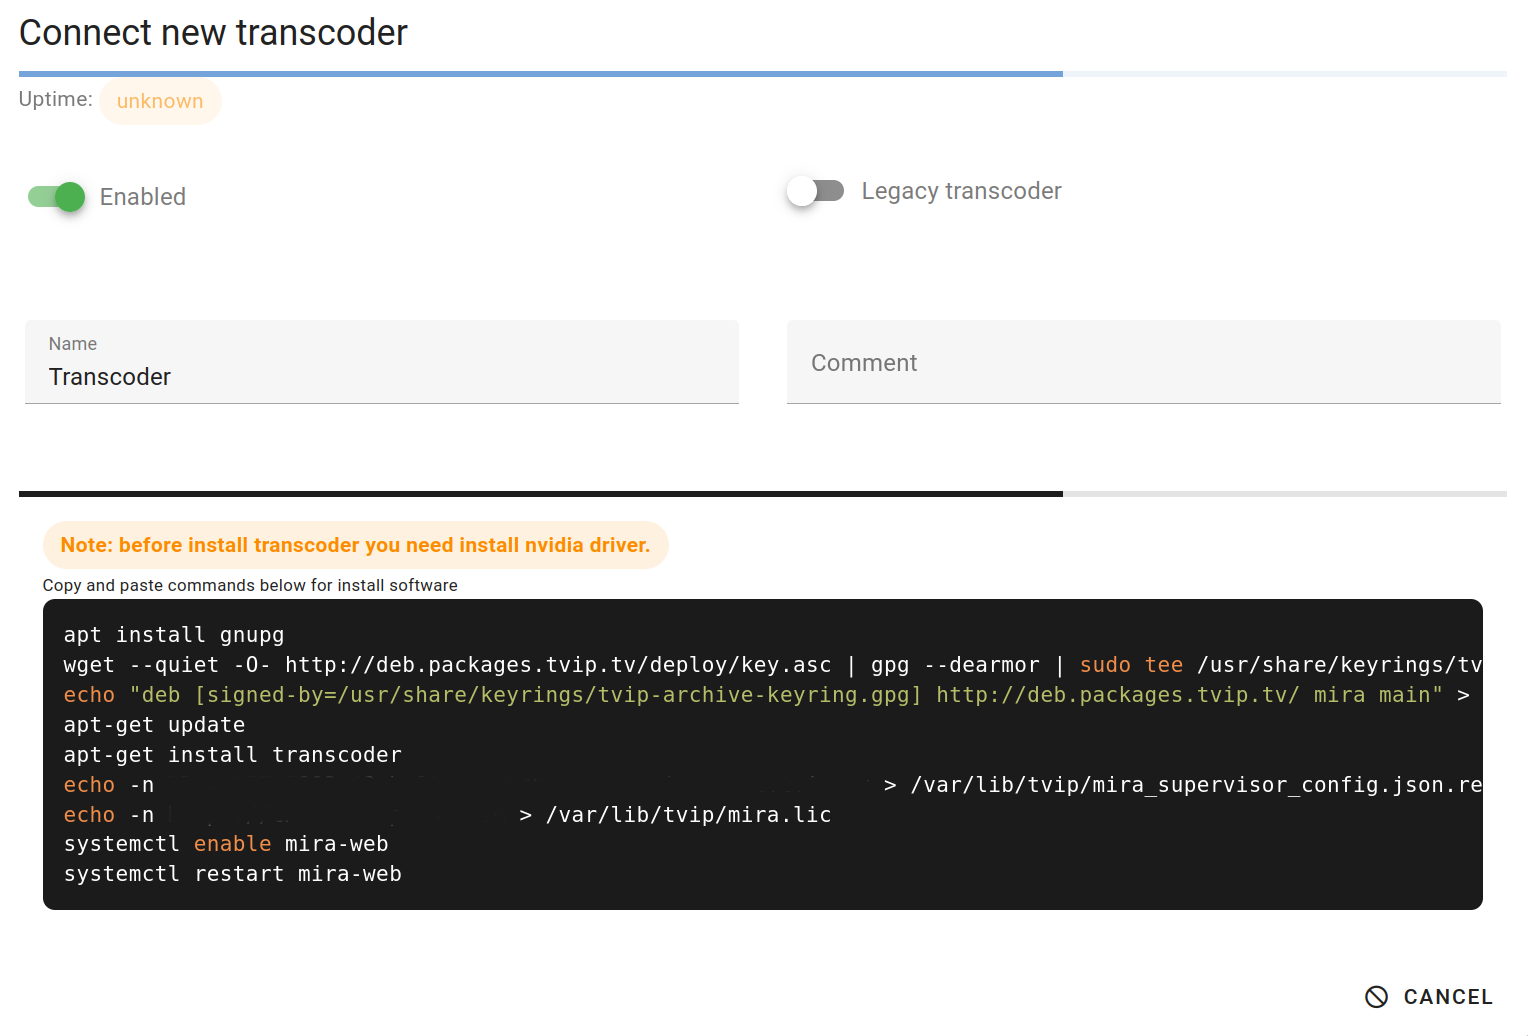This screenshot has width=1528, height=1036.
Task: Focus the Name field containing "Transcoder"
Action: coord(381,377)
